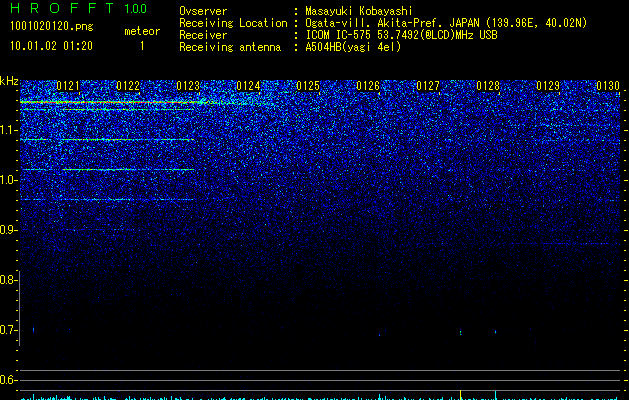Click the kHz axis unit label
The width and height of the screenshot is (629, 400).
(x=9, y=81)
